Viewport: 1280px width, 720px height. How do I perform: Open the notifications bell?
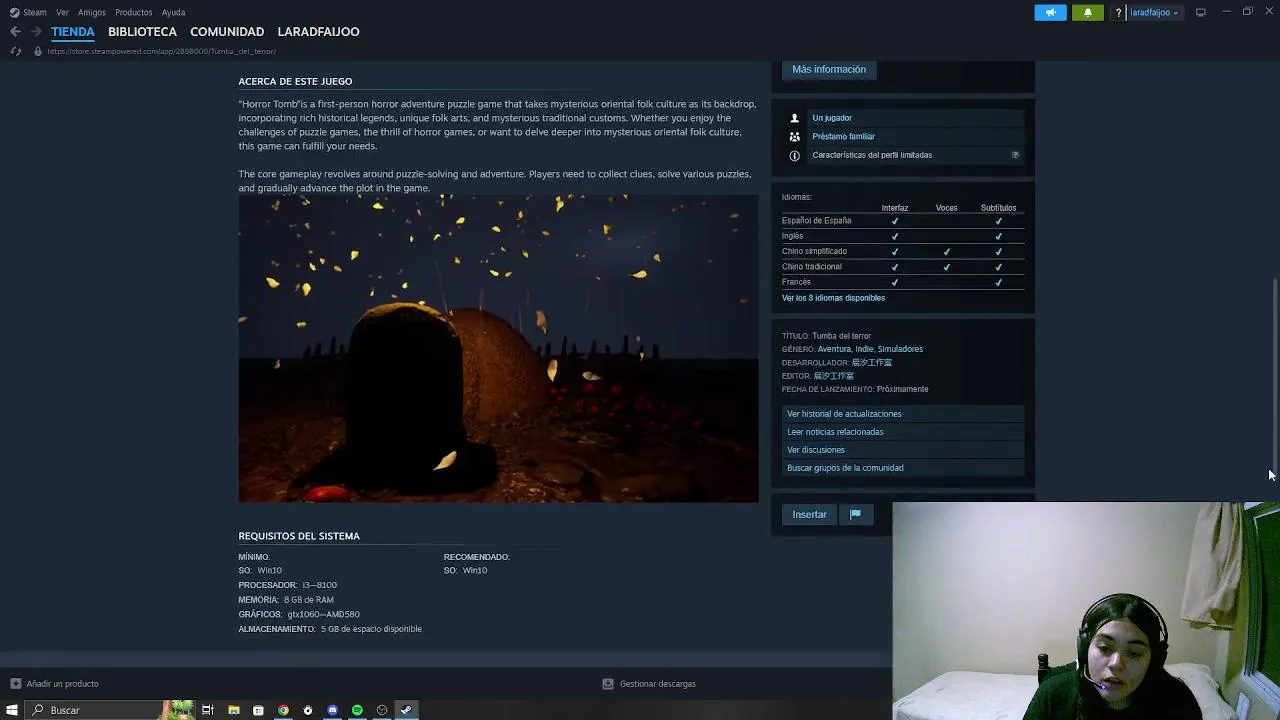coord(1088,12)
